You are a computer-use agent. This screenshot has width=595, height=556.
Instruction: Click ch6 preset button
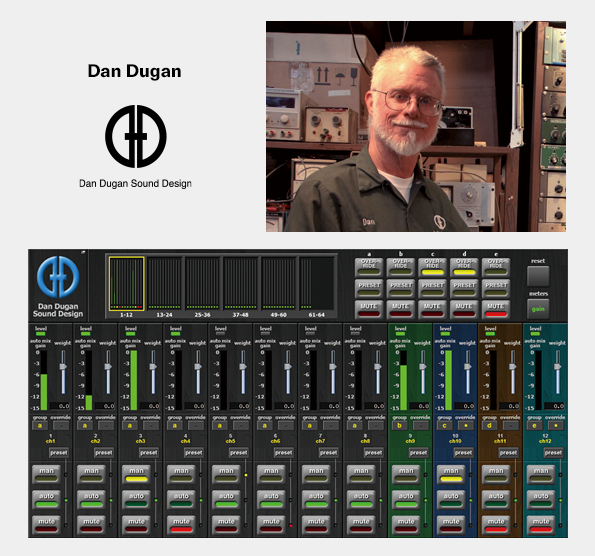point(283,452)
